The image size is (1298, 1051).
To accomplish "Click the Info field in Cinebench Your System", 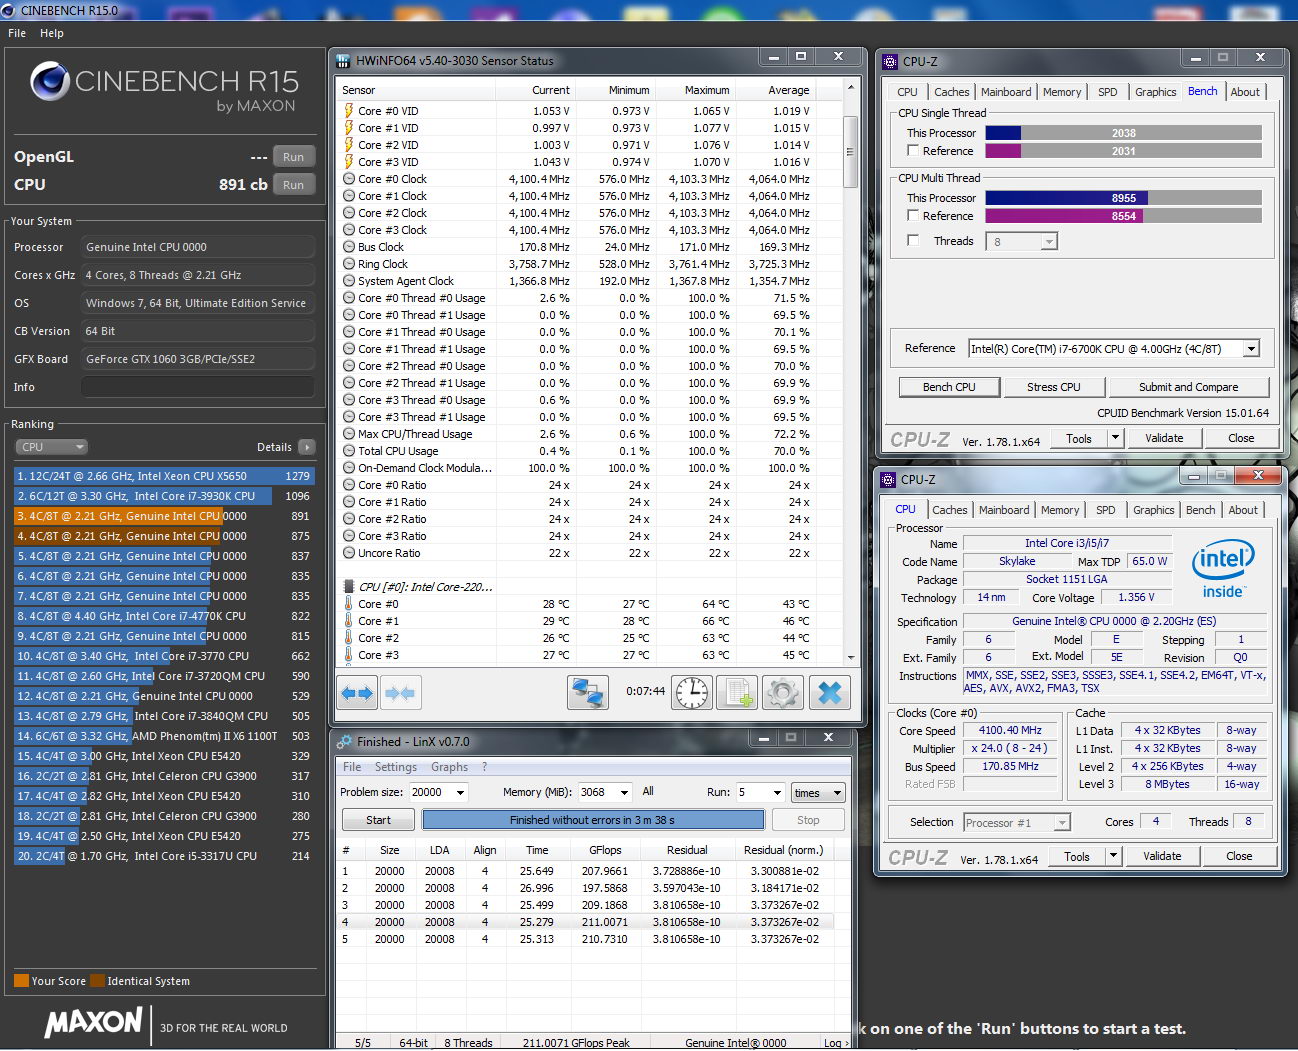I will [x=198, y=387].
